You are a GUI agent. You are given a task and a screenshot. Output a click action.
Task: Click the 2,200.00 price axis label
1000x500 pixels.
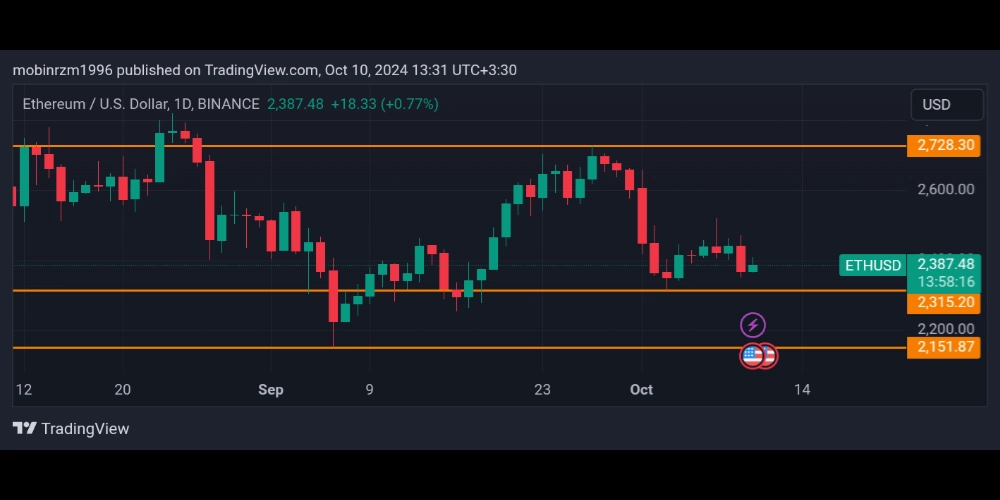coord(945,329)
